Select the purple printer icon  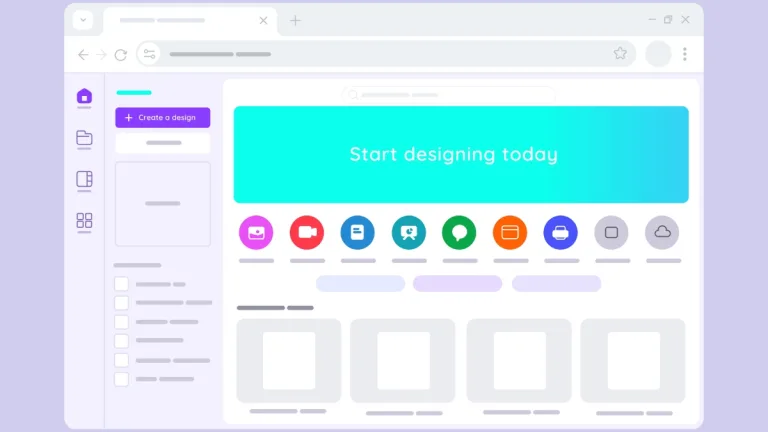pyautogui.click(x=560, y=233)
